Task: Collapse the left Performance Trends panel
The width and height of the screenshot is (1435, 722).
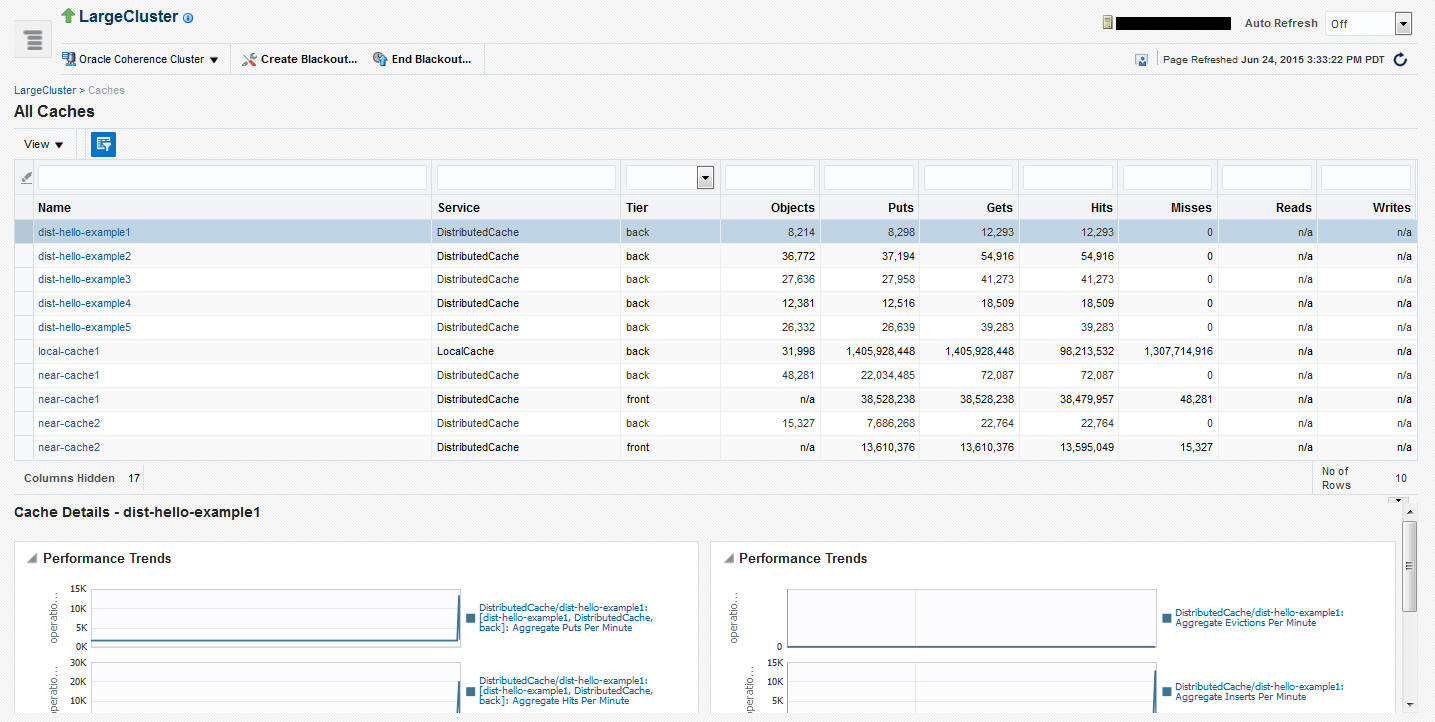Action: (x=31, y=558)
